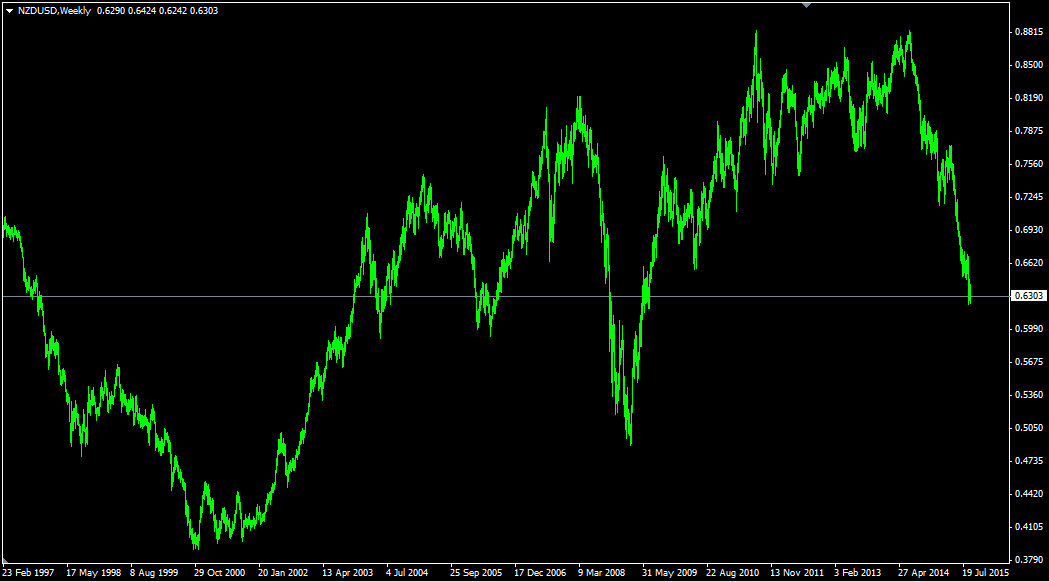
Task: Click the 0.8500 price level label
Action: [1029, 65]
